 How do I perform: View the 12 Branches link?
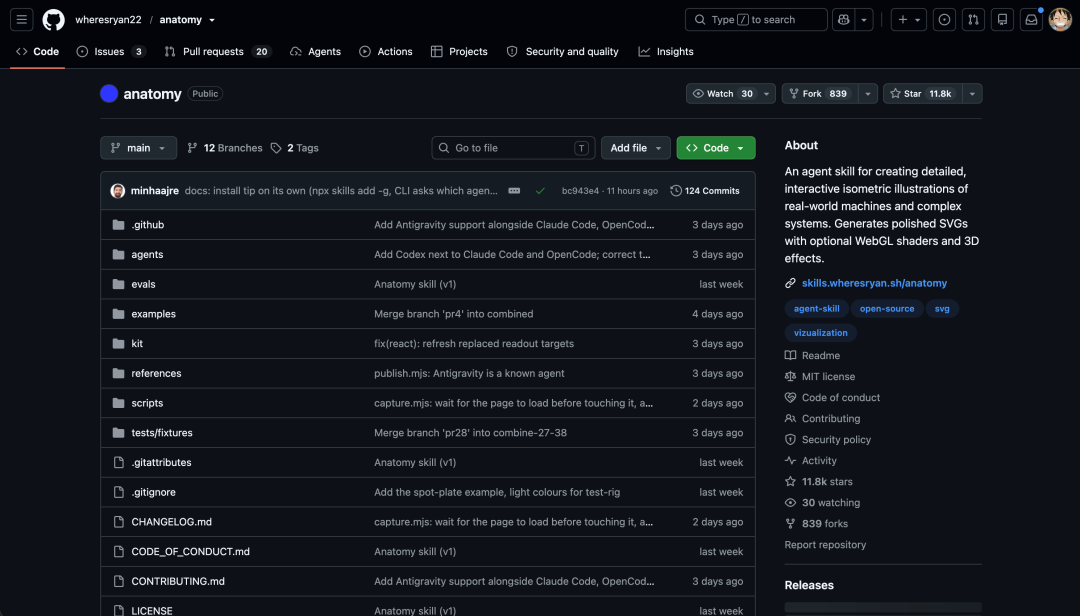(x=225, y=148)
